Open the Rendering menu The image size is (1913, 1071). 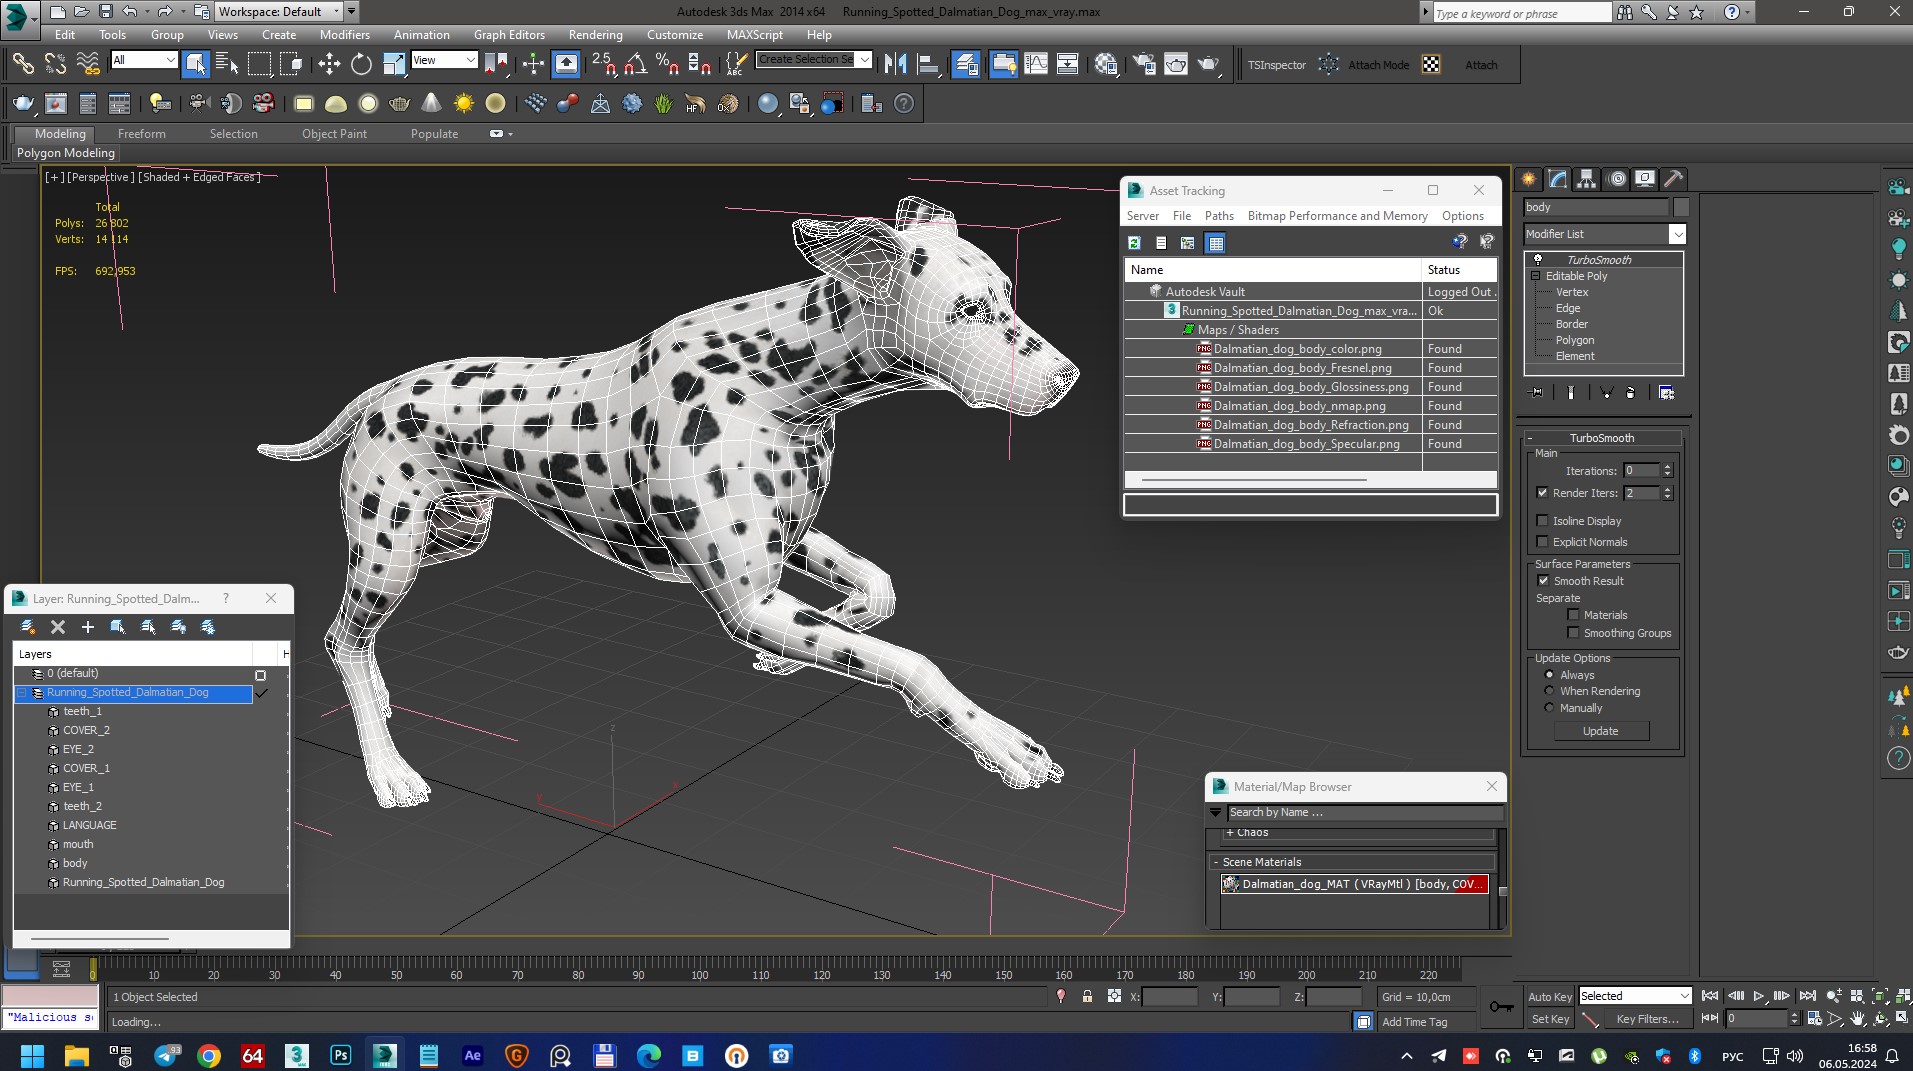click(x=595, y=34)
